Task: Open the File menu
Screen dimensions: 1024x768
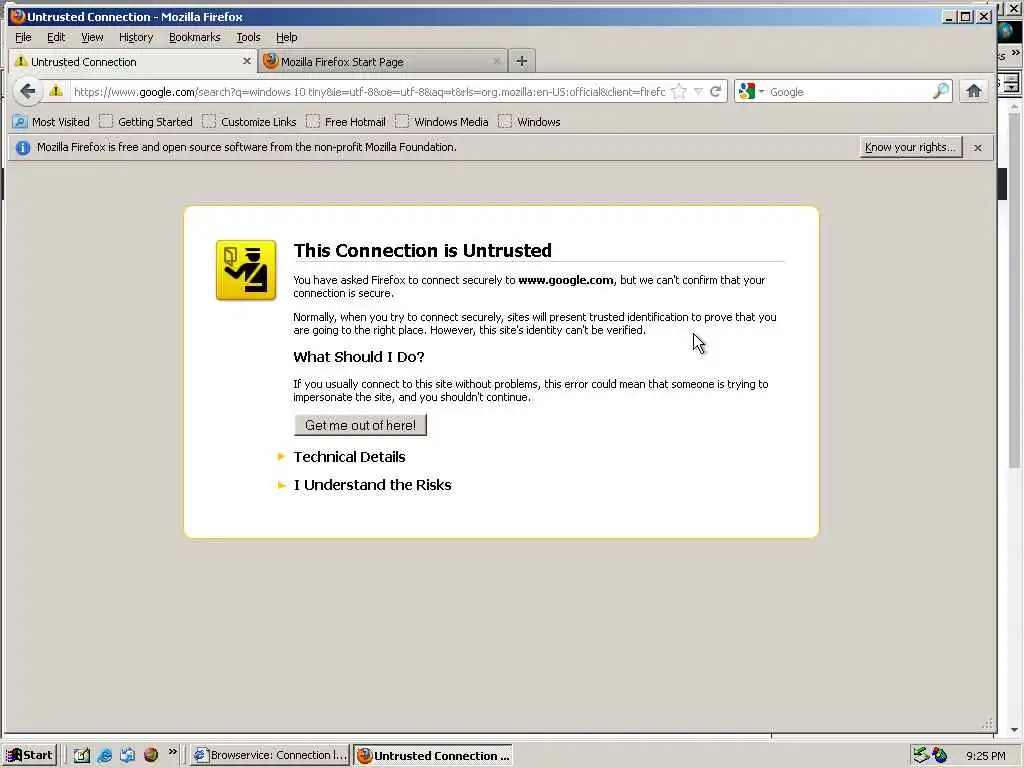Action: [x=23, y=37]
